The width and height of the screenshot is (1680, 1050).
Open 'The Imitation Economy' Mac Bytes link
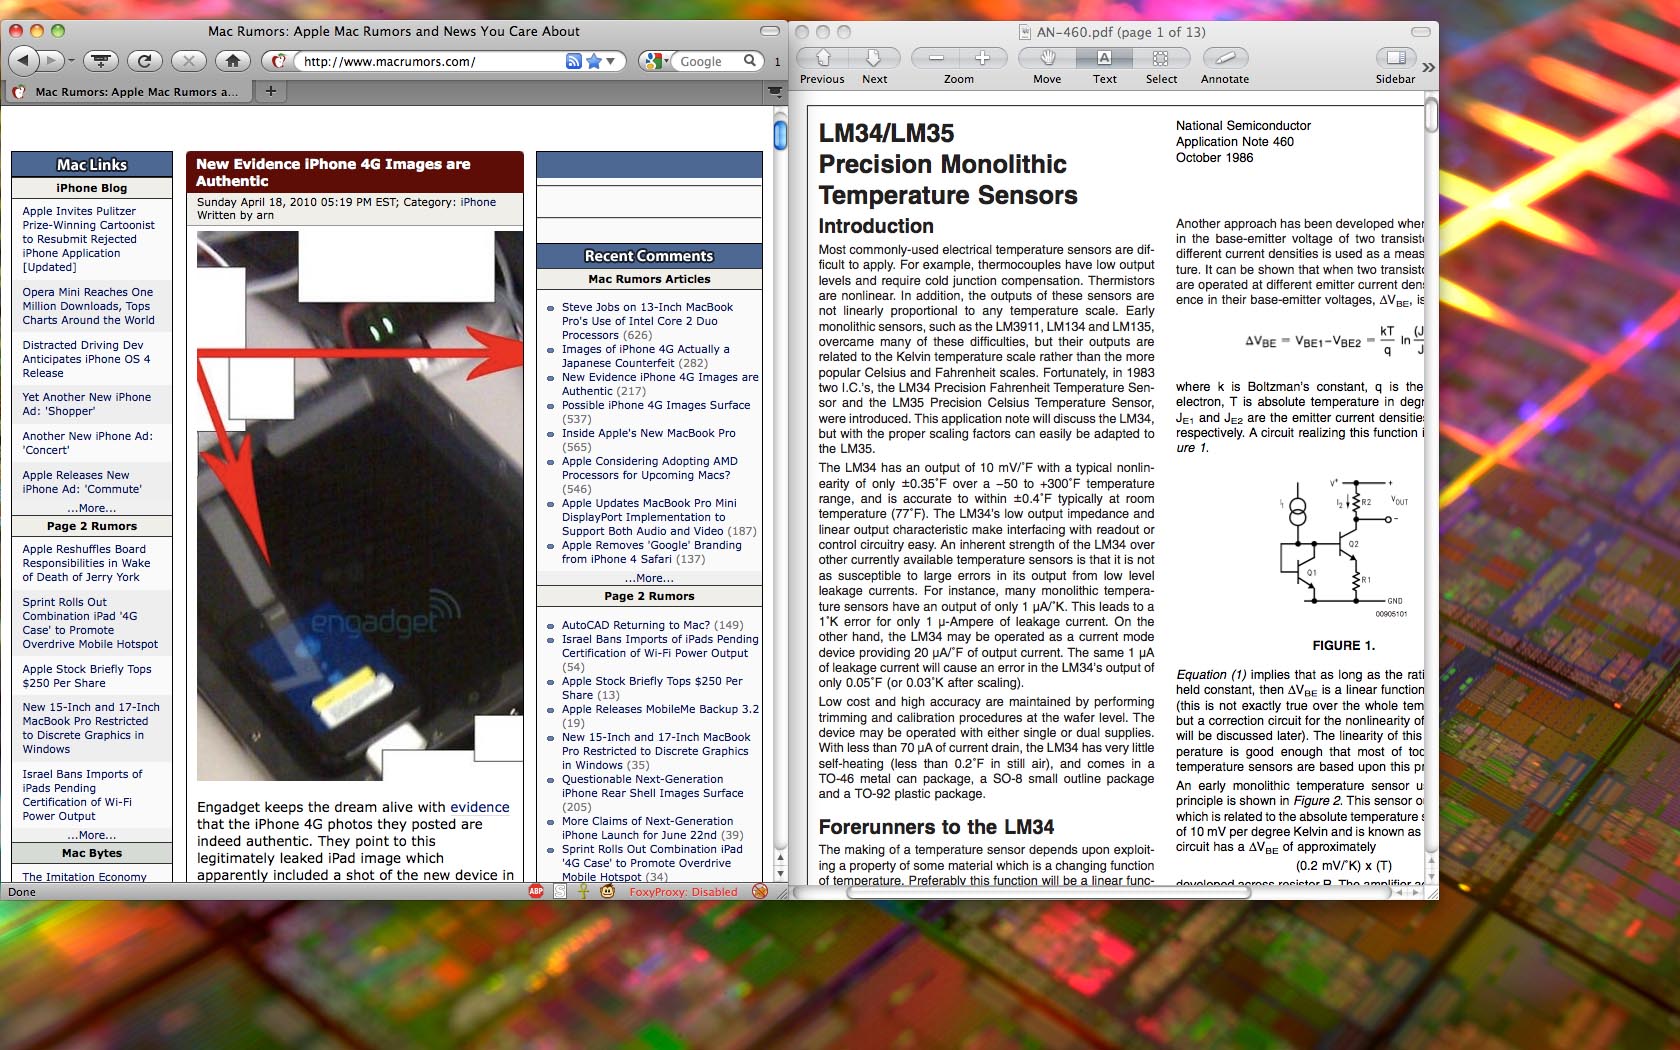84,877
